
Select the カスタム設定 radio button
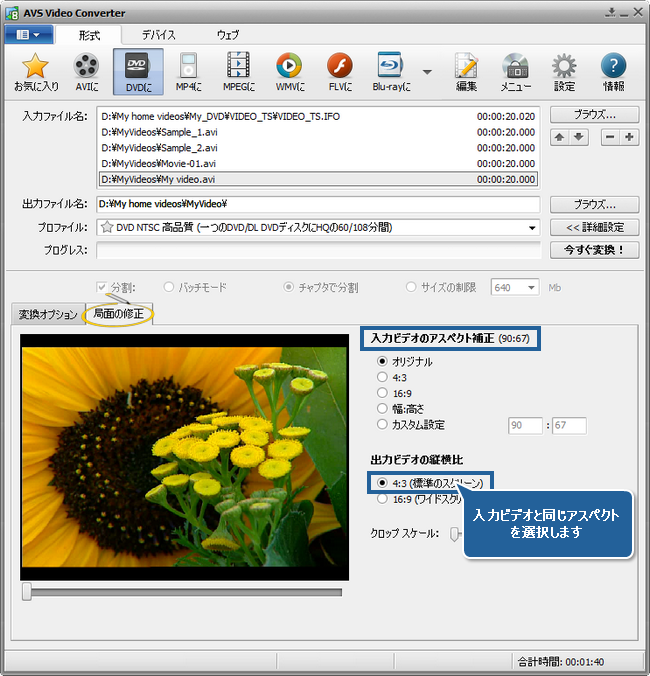(383, 425)
